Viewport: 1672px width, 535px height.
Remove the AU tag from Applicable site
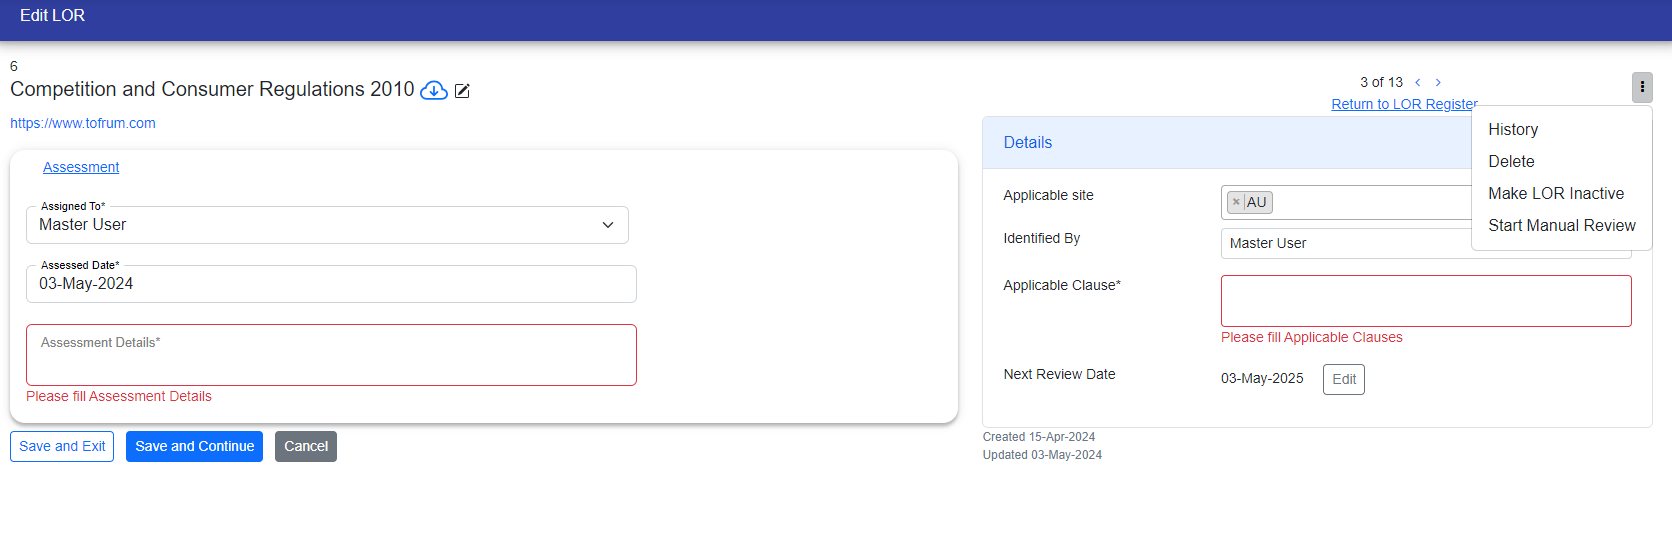pyautogui.click(x=1236, y=202)
